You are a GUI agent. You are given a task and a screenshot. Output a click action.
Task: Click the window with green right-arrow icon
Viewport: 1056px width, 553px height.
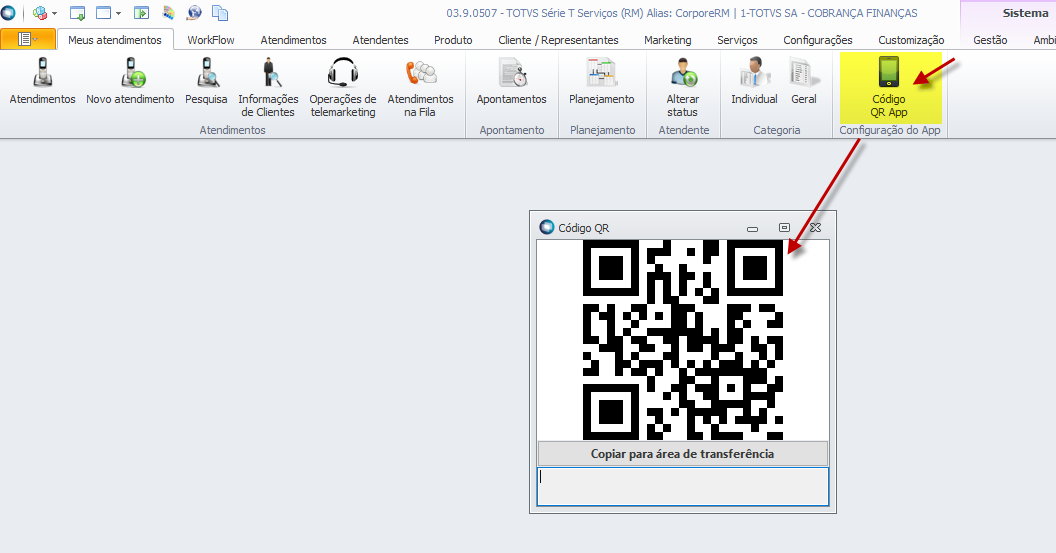click(141, 12)
